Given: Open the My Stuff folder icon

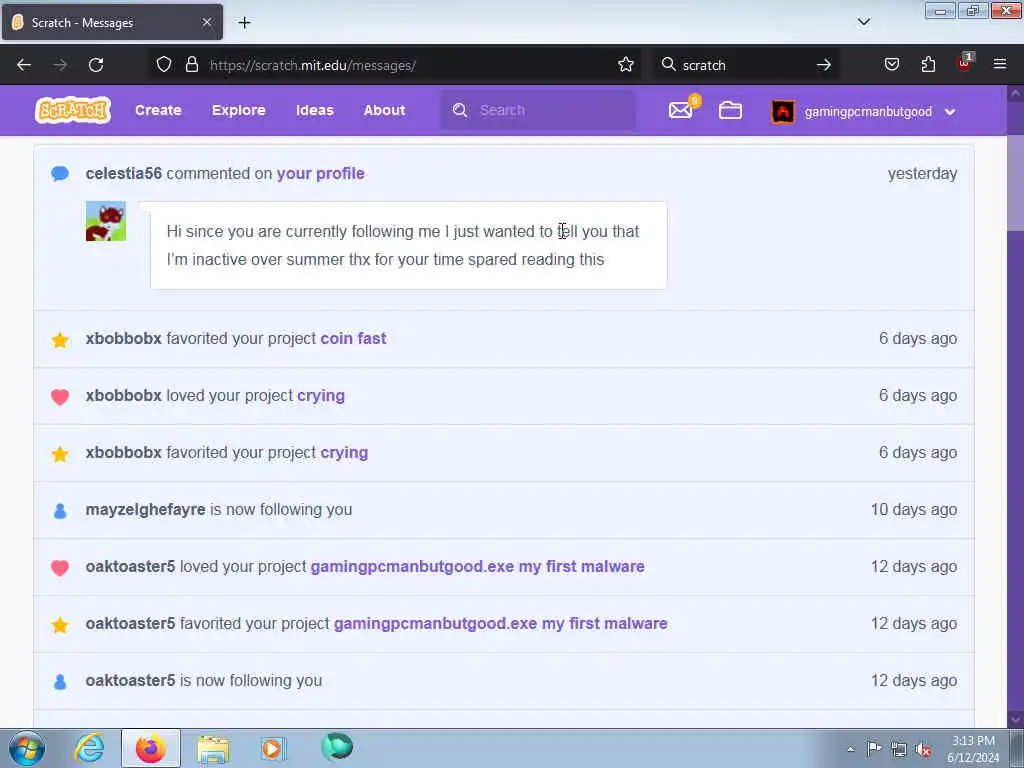Looking at the screenshot, I should point(730,110).
